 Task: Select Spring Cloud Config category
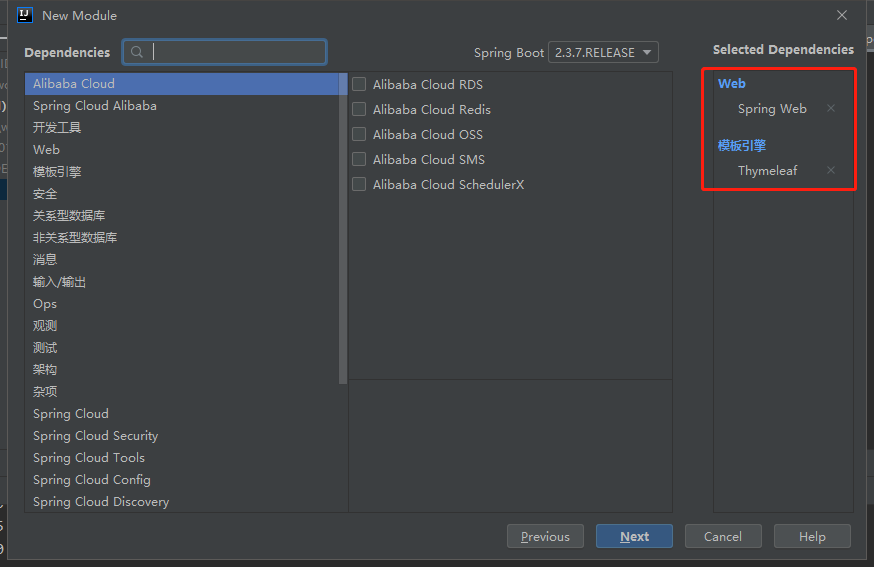(182, 480)
